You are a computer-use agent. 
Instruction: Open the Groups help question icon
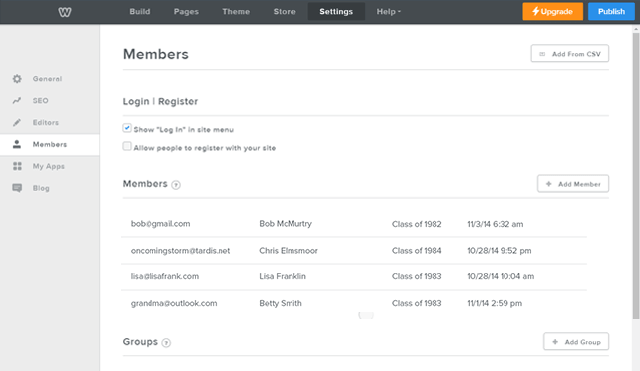166,343
